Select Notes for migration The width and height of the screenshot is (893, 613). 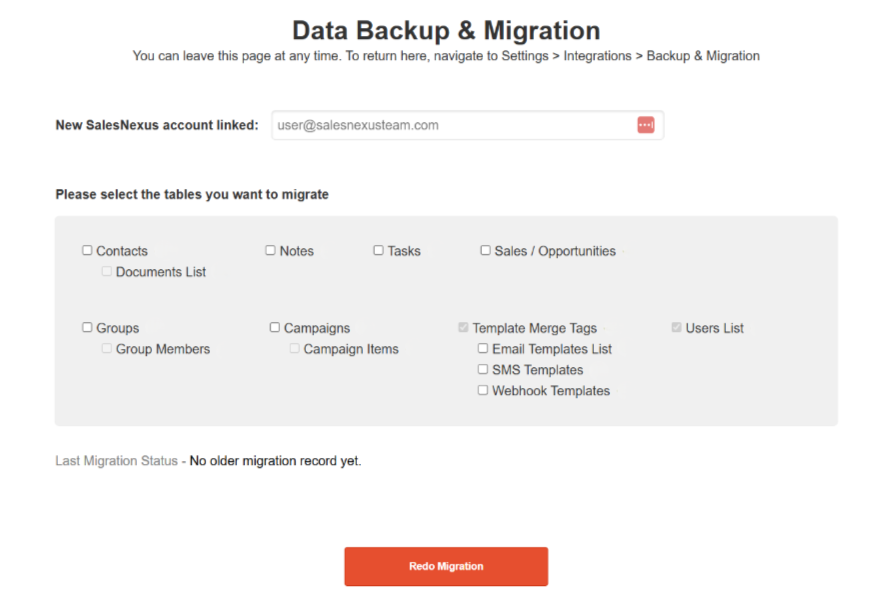(270, 250)
